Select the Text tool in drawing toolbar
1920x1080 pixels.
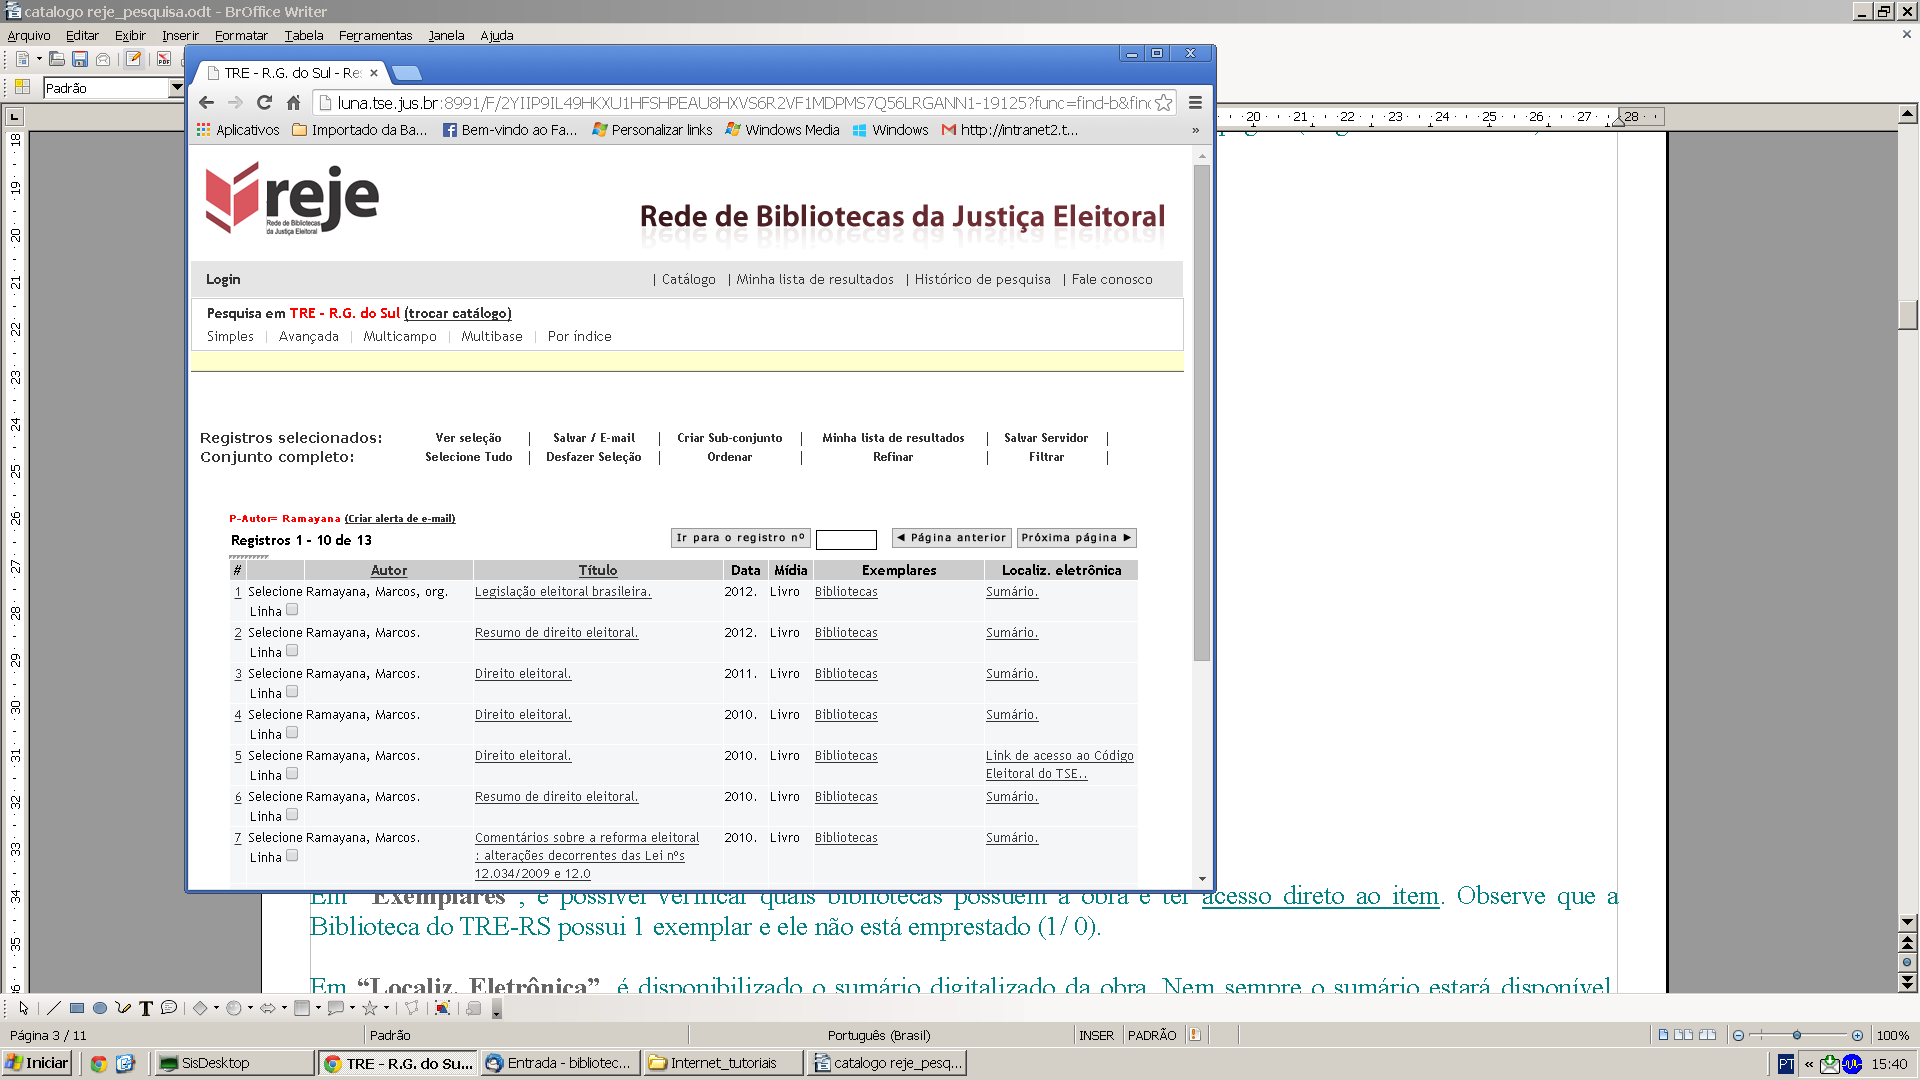coord(146,1008)
